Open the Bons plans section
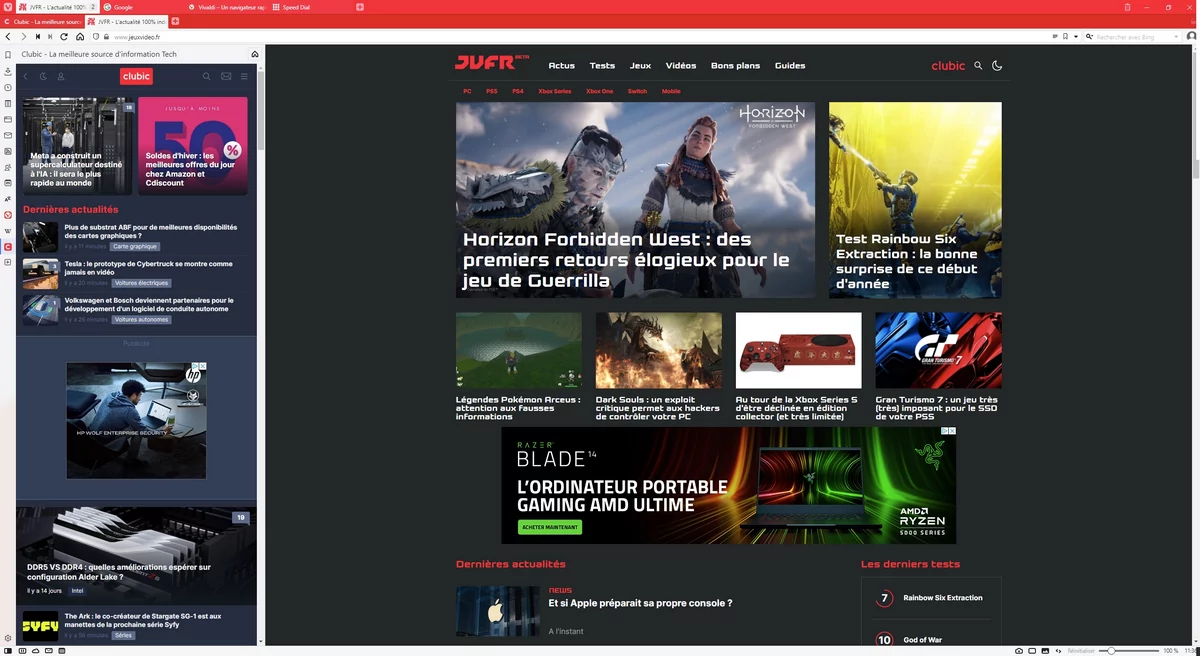The height and width of the screenshot is (656, 1200). (x=735, y=66)
